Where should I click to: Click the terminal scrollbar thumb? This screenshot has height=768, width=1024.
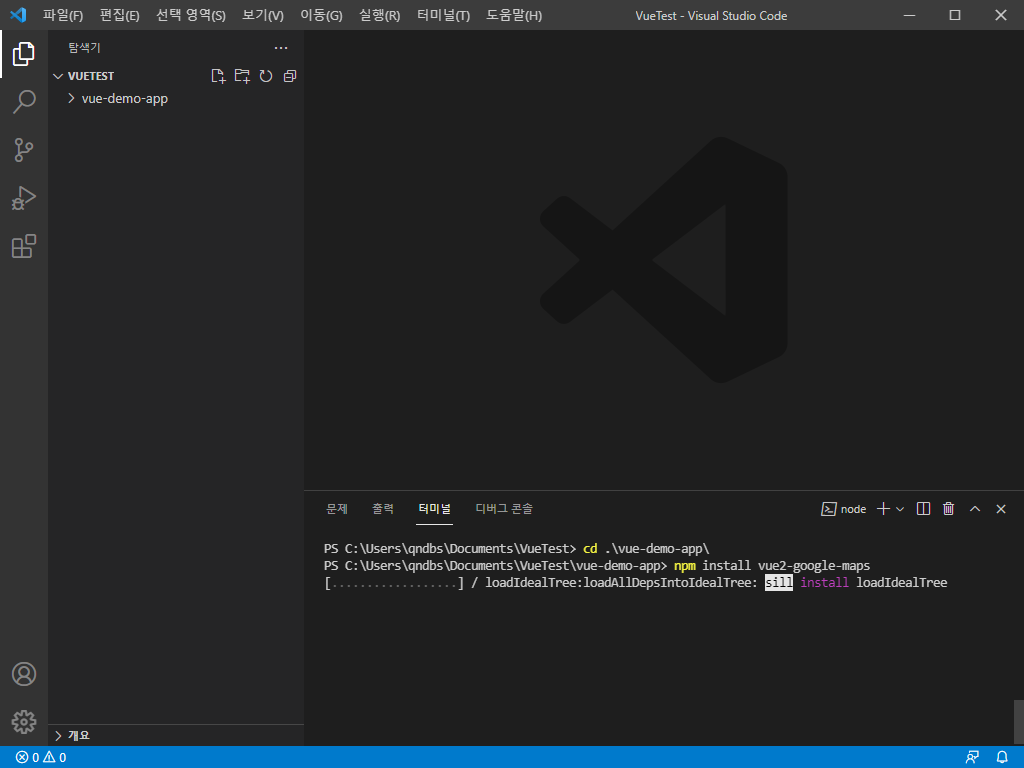tap(1018, 722)
